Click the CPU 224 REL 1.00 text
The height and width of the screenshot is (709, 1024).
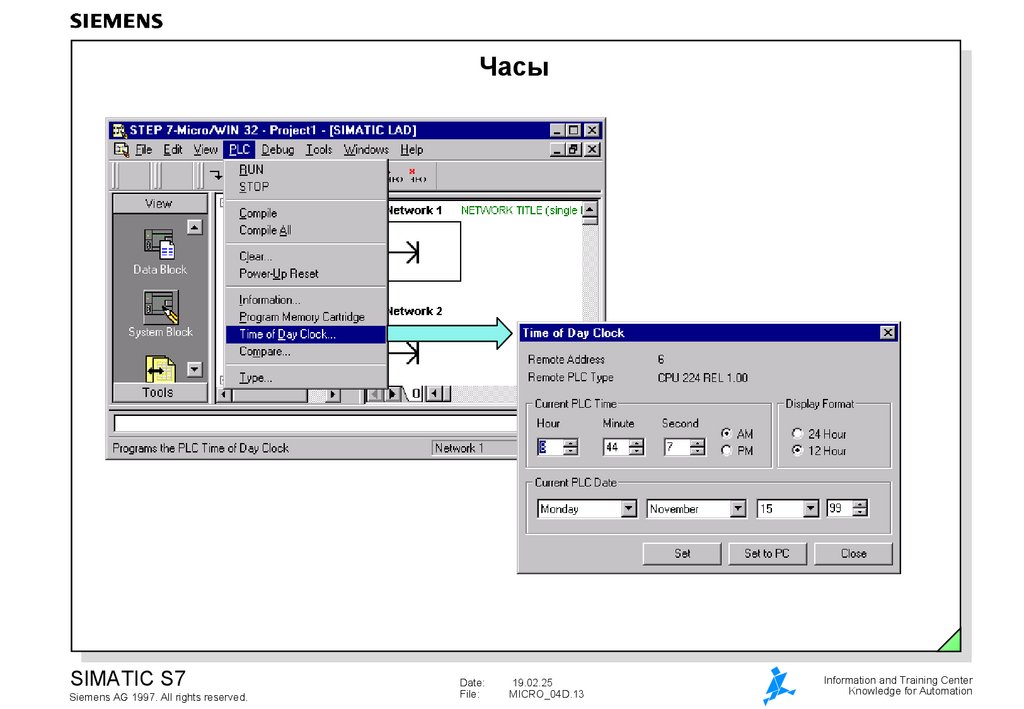point(703,377)
